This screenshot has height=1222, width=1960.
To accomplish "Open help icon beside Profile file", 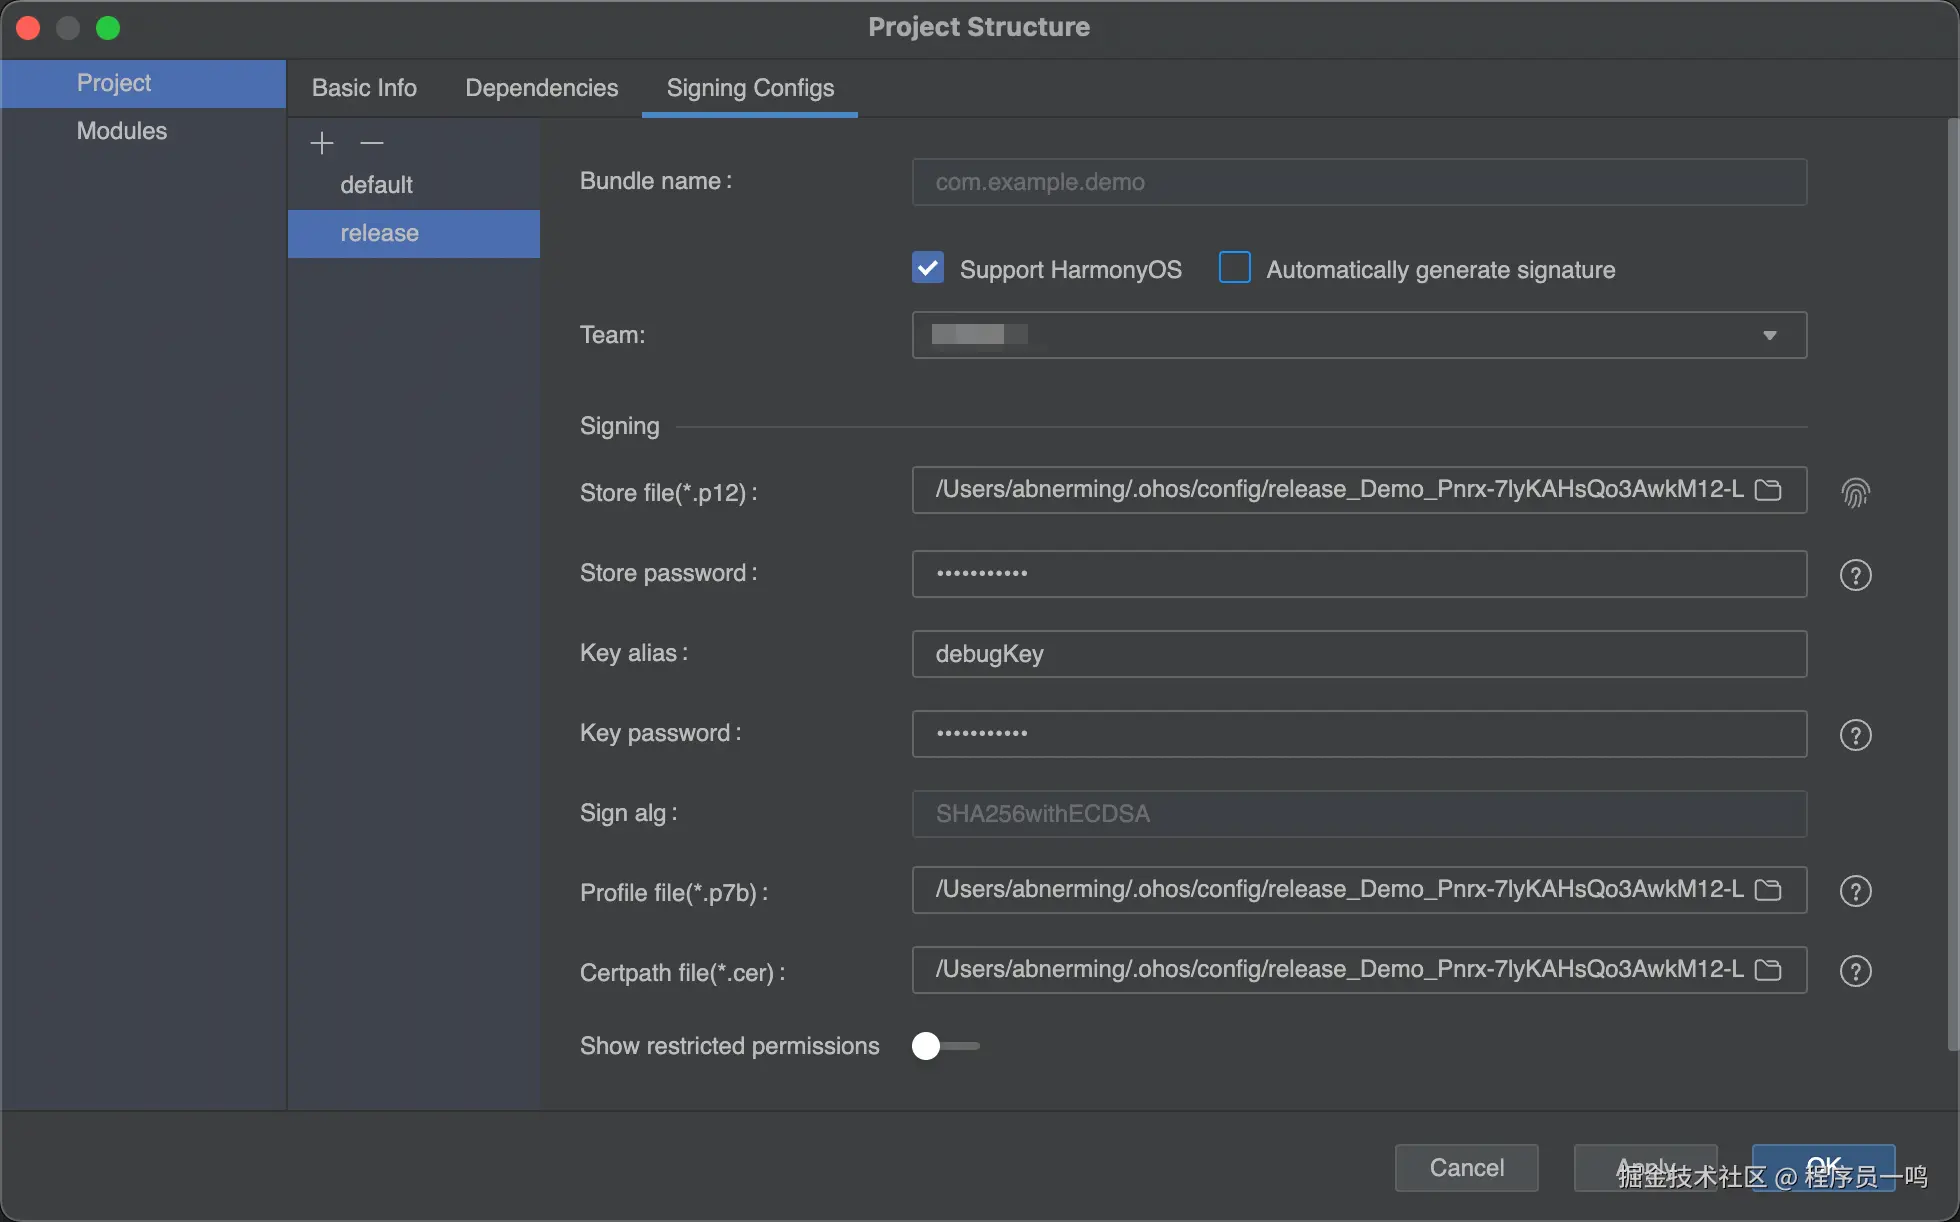I will coord(1855,891).
